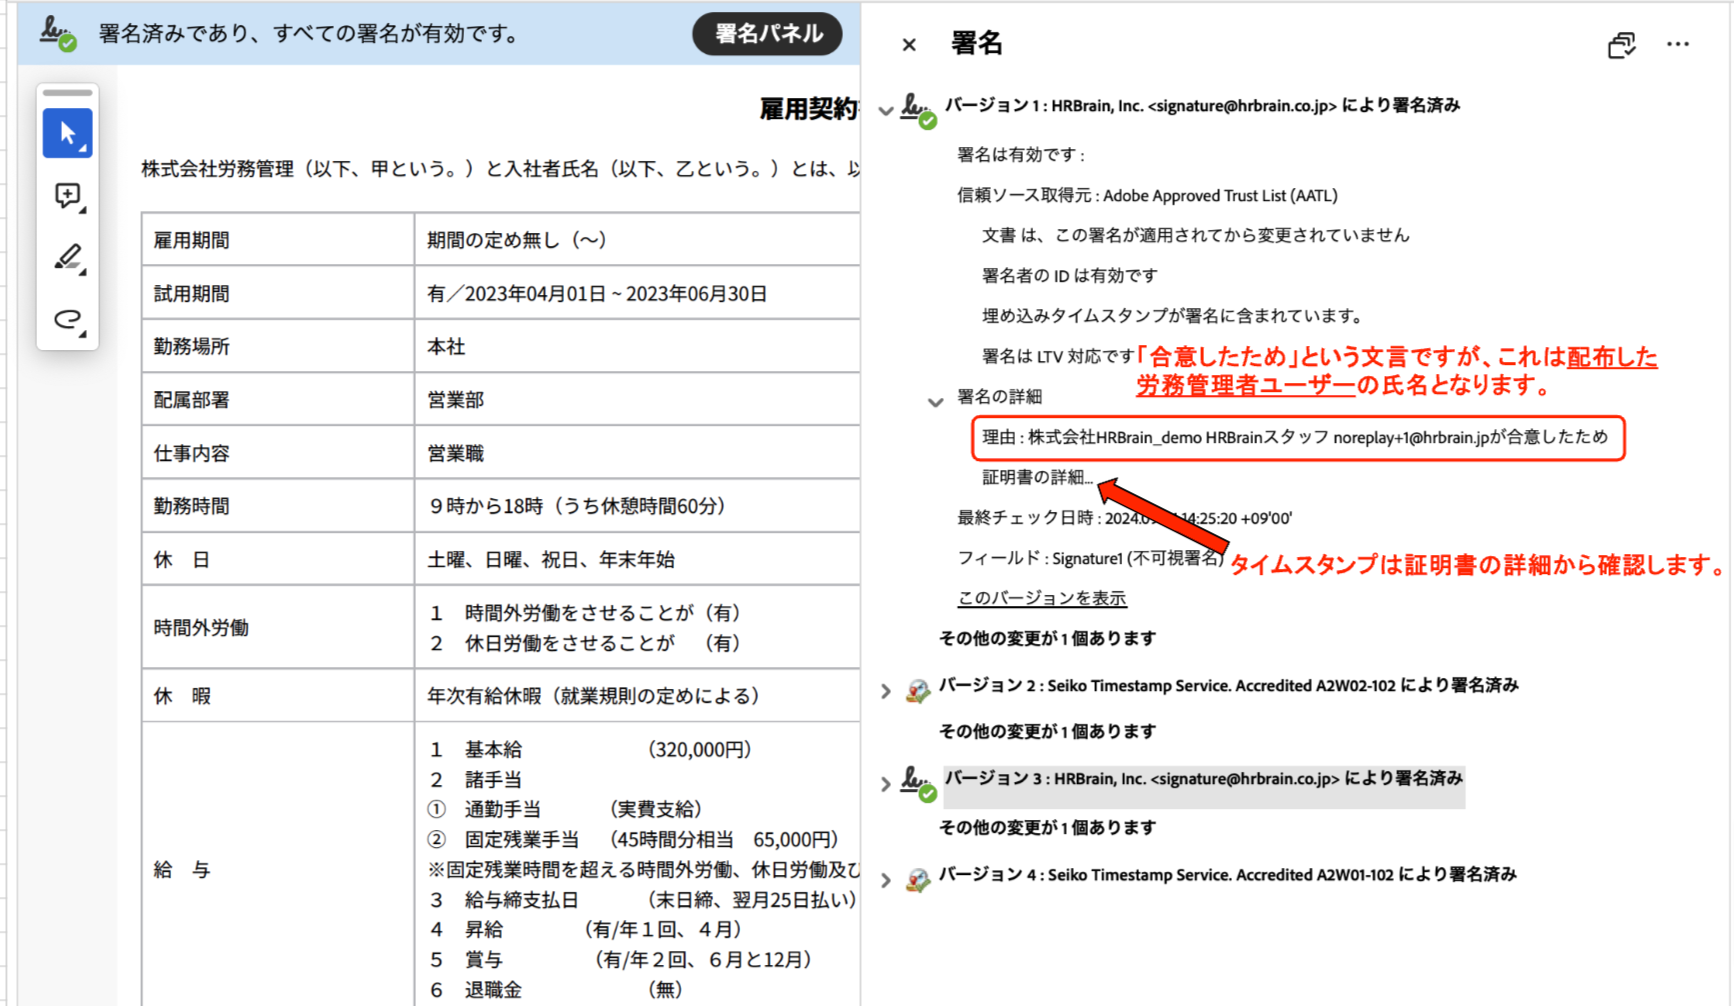
Task: Expand the バージョン 4 Seiko Timestamp entry
Action: 886,880
